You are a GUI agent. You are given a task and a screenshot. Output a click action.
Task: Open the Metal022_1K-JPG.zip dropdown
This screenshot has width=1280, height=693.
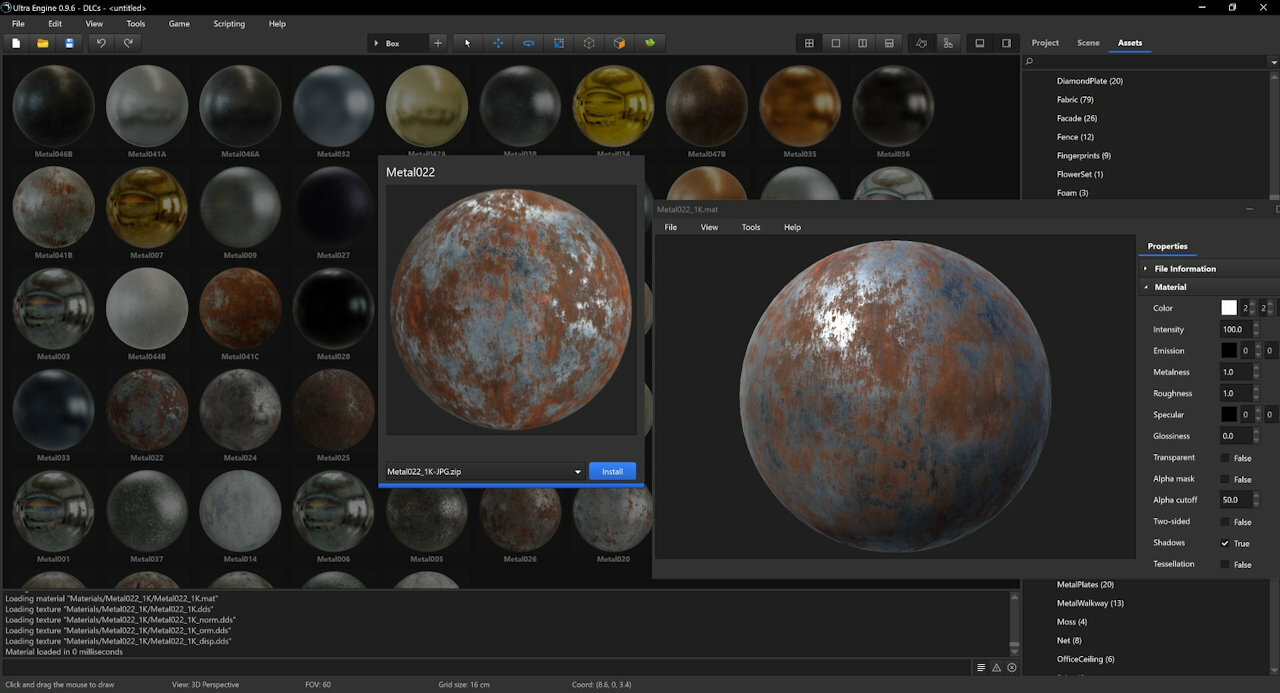click(x=577, y=472)
